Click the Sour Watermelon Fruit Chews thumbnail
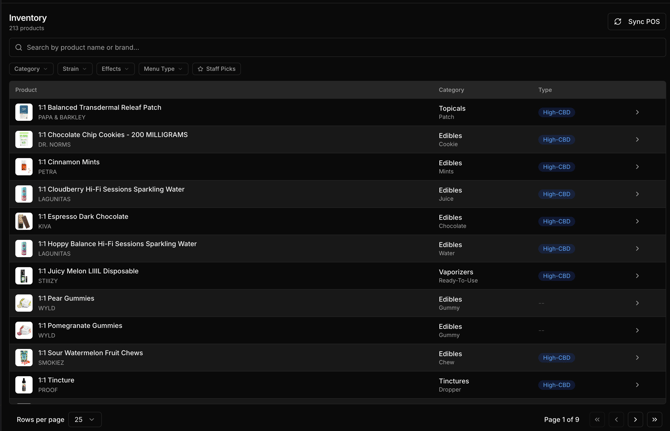670x431 pixels. (24, 358)
